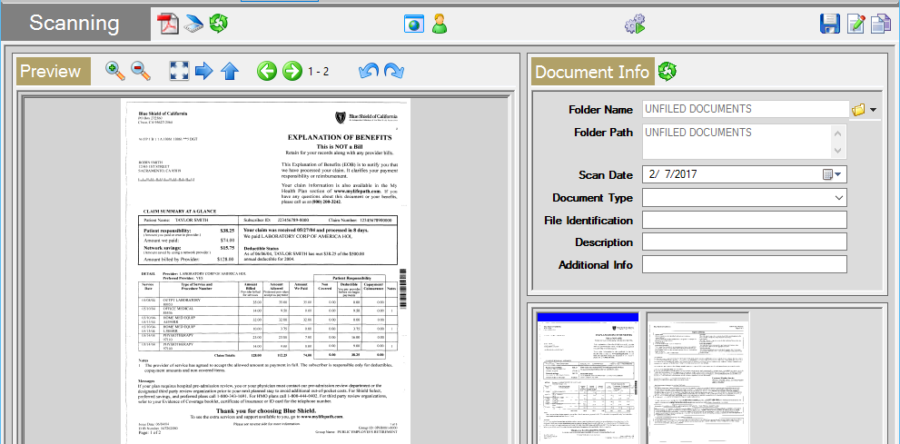This screenshot has width=900, height=444.
Task: Fit preview to full screen
Action: click(x=179, y=71)
